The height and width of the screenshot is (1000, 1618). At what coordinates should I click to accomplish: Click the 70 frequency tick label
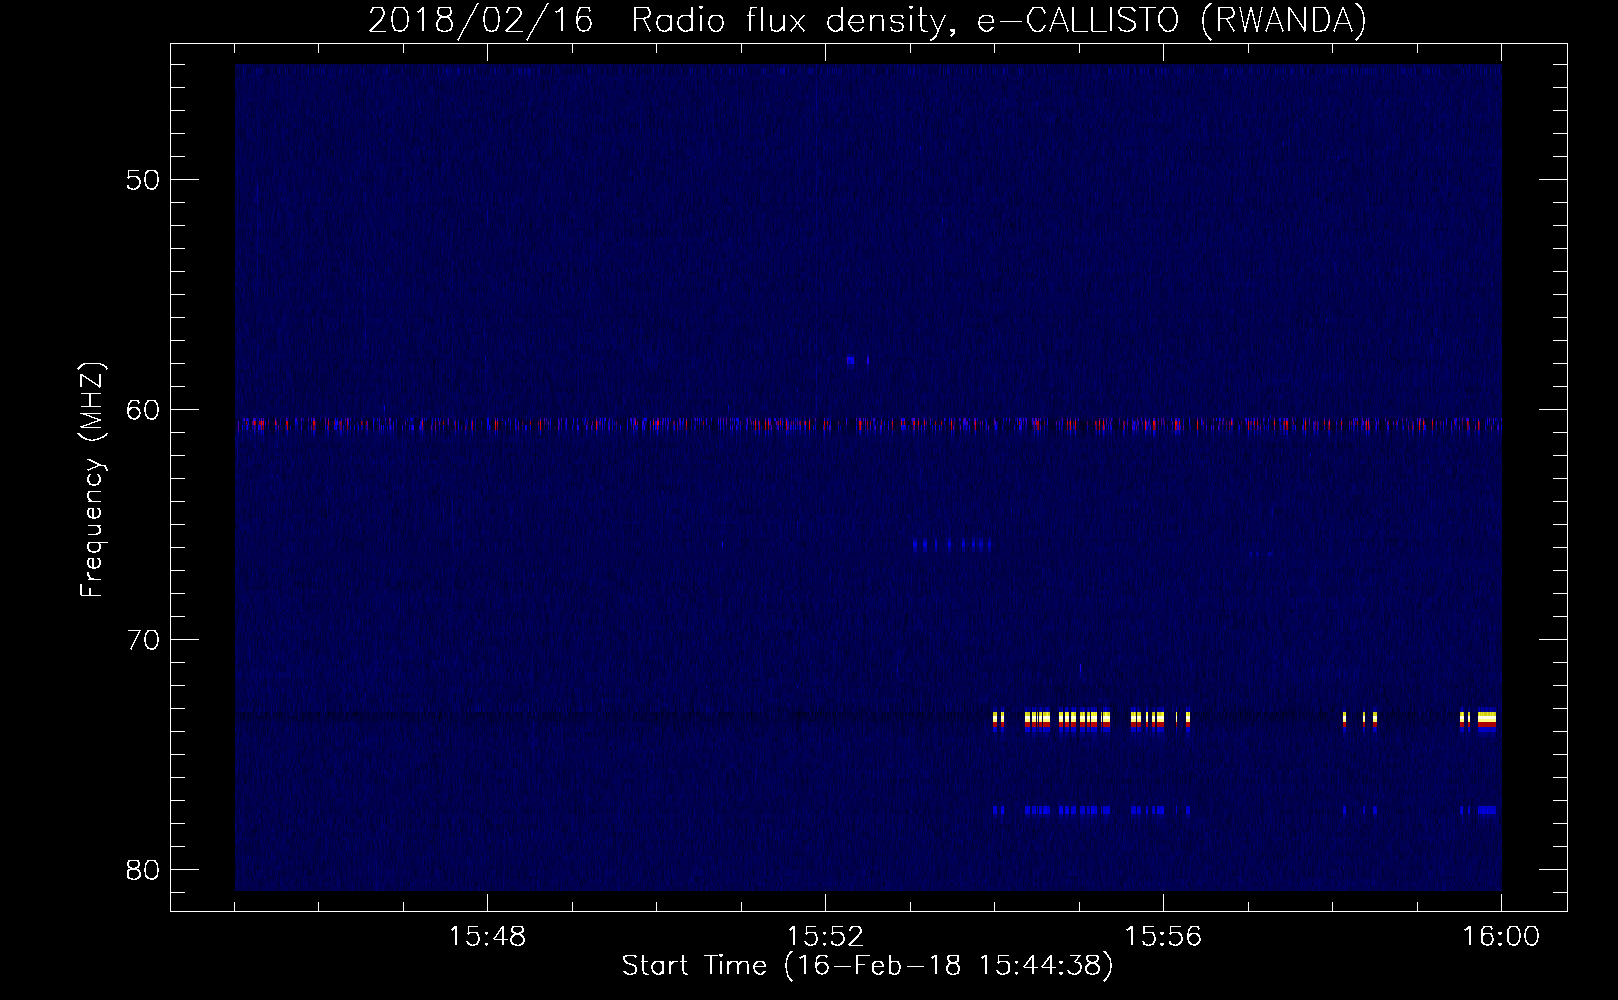(143, 640)
